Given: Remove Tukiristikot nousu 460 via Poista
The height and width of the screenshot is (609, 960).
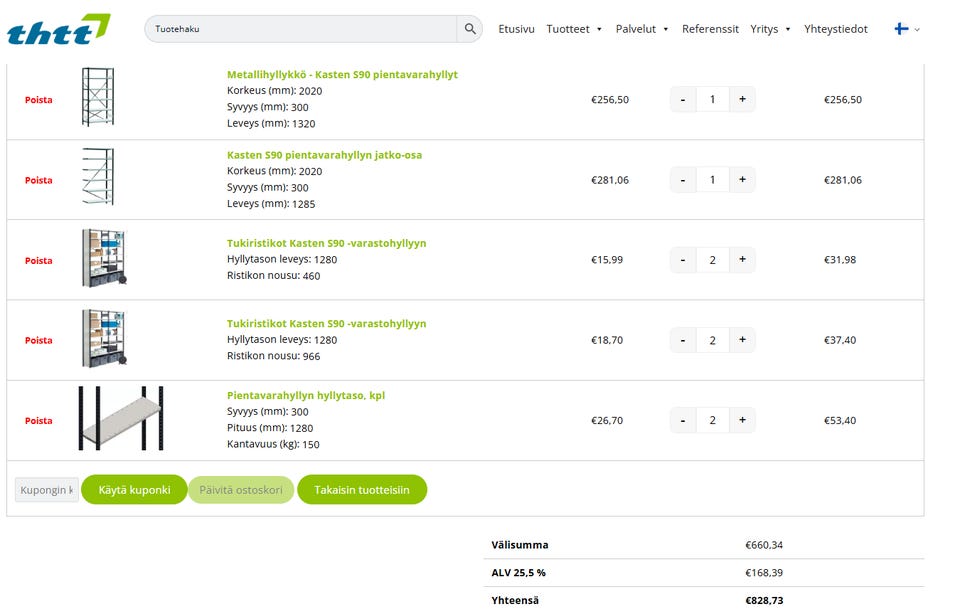Looking at the screenshot, I should point(39,261).
